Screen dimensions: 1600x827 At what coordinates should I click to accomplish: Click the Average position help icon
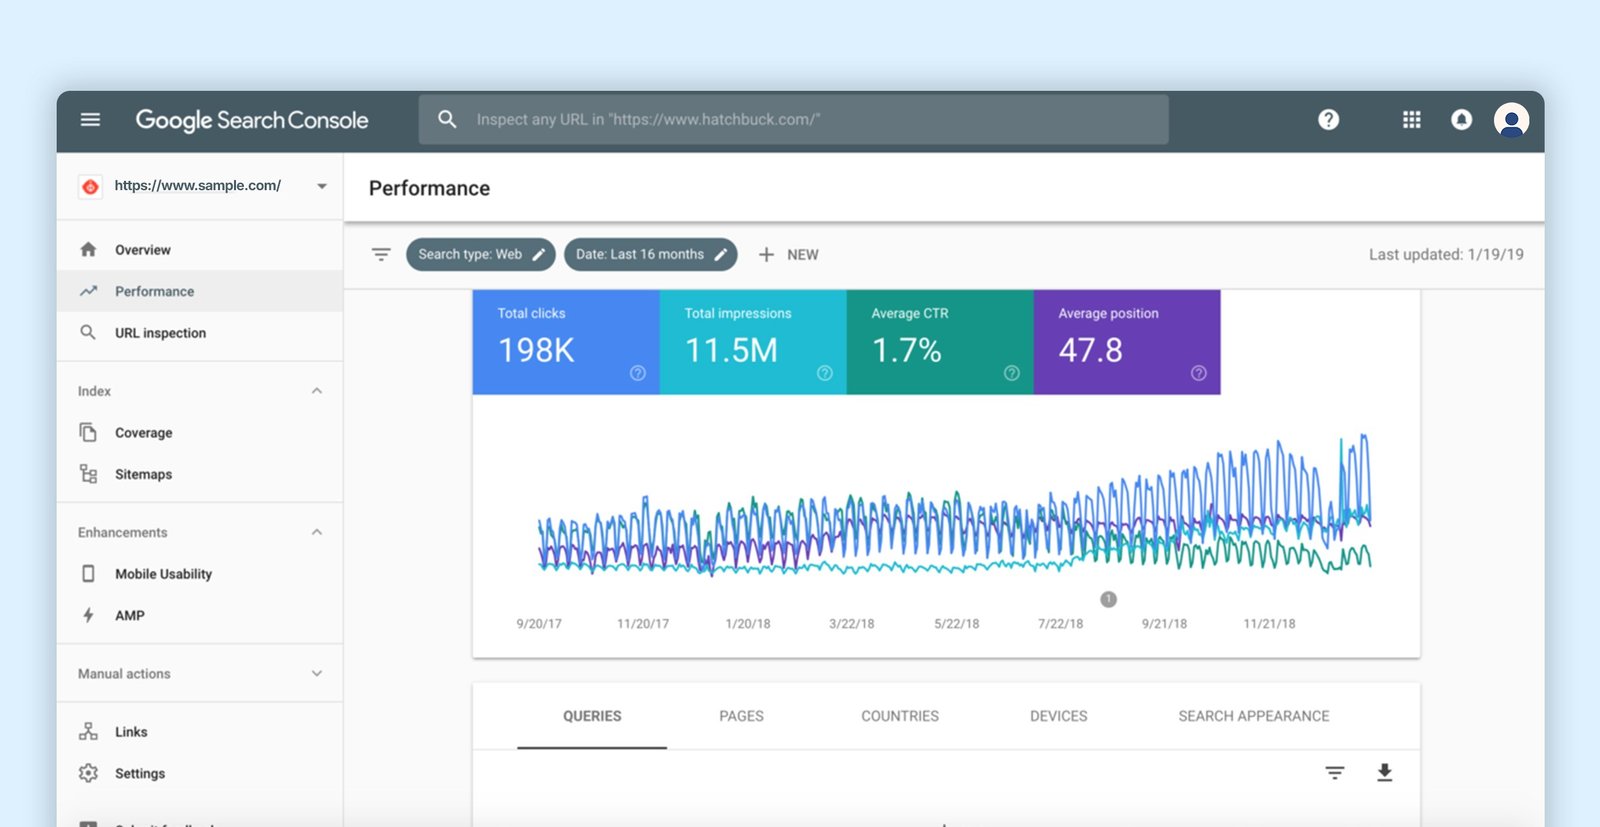point(1198,373)
